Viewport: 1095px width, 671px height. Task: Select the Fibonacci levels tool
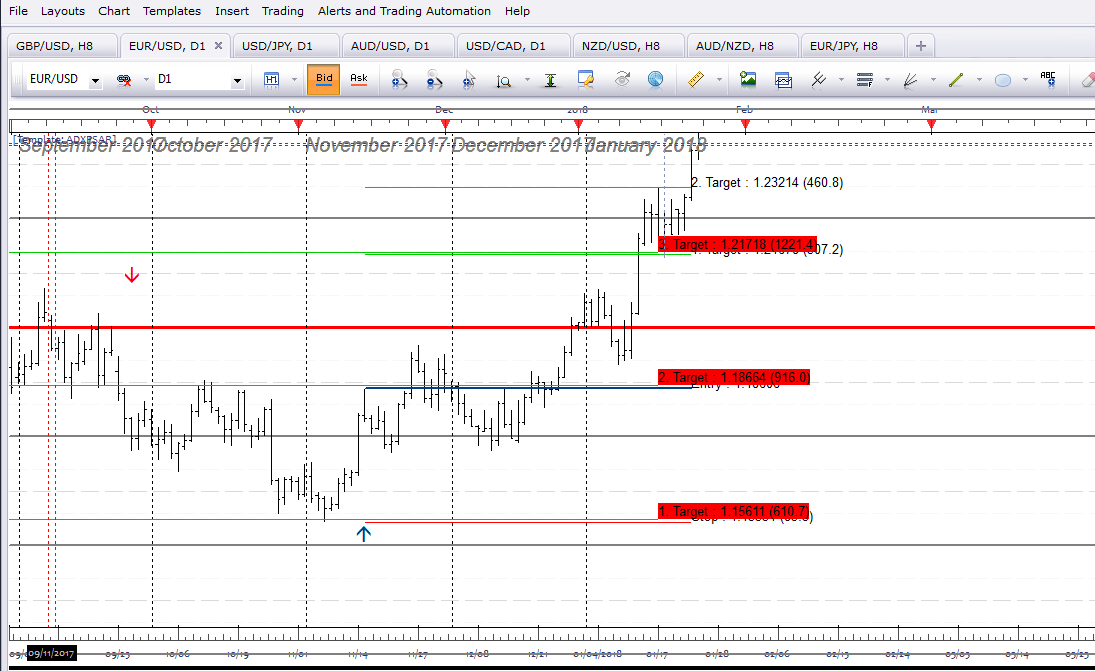coord(865,80)
